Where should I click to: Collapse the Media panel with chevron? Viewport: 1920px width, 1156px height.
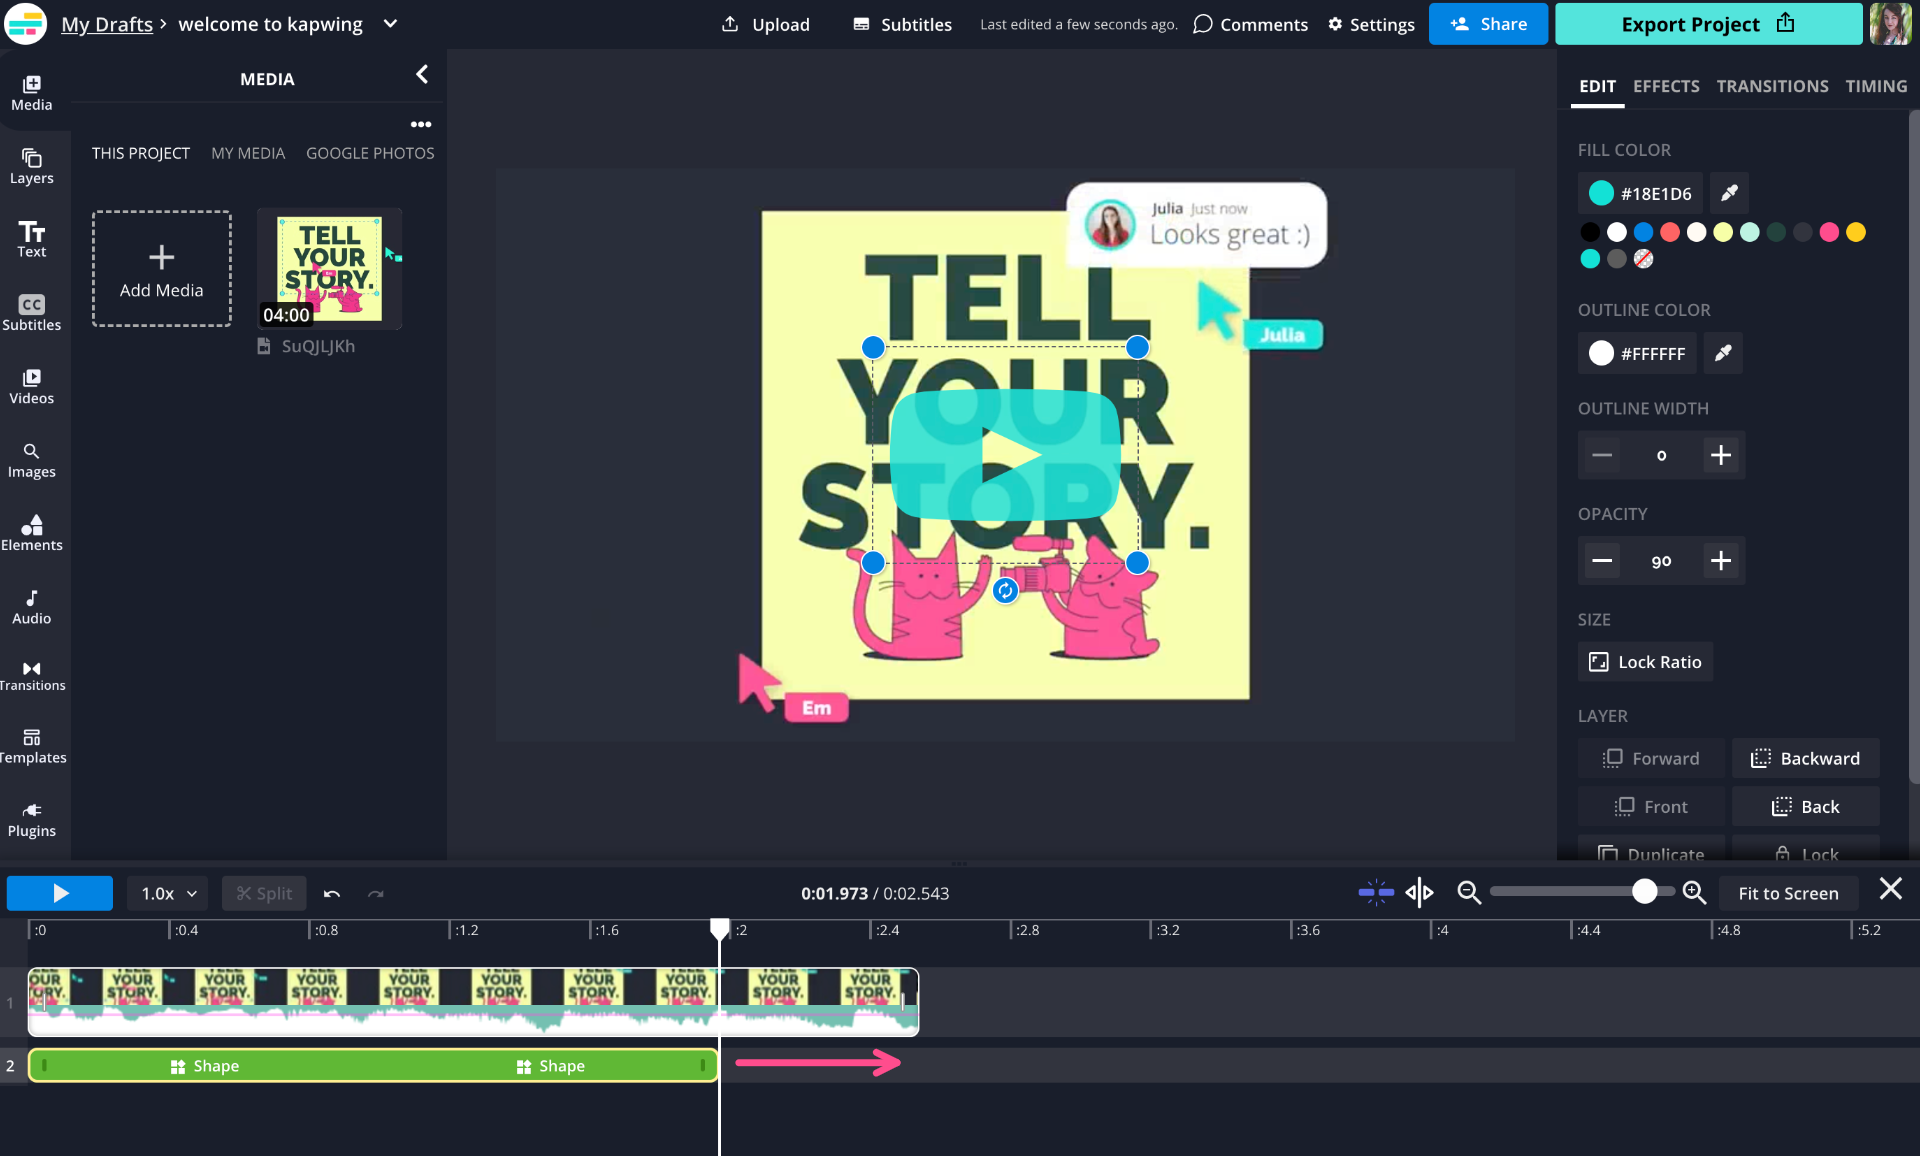[x=422, y=75]
